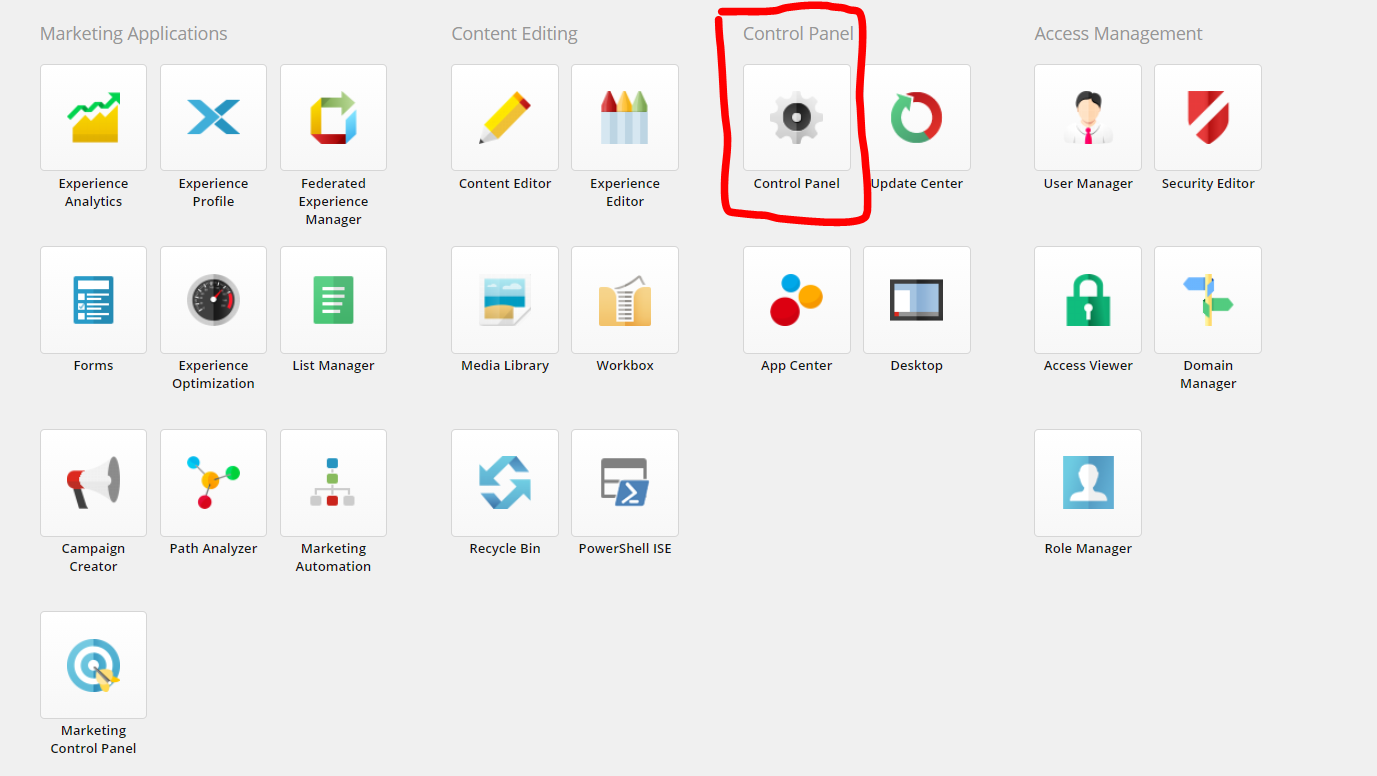Screen dimensions: 1377x776
Task: Open the User Manager
Action: (x=1087, y=117)
